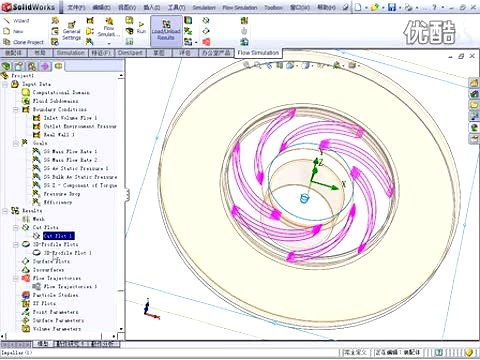This screenshot has width=480, height=360.
Task: Collapse the Input Data node
Action: [x=5, y=84]
